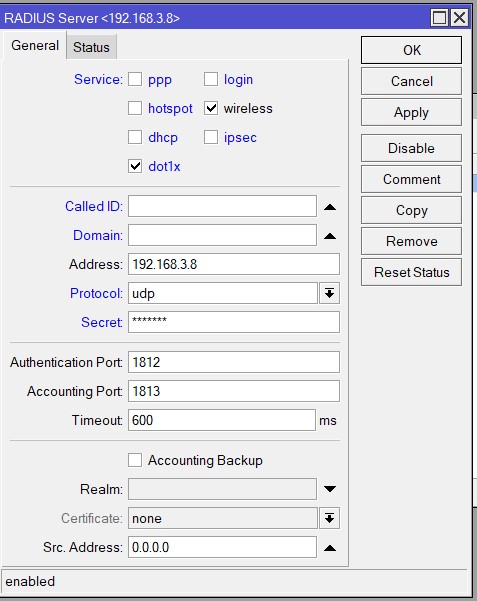Collapse the Called ID field arrow

pyautogui.click(x=330, y=207)
